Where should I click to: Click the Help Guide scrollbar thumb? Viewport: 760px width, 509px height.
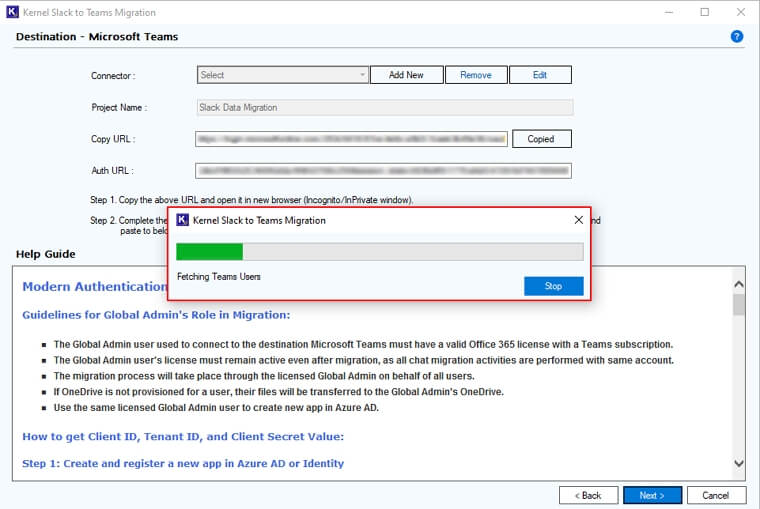[x=739, y=305]
